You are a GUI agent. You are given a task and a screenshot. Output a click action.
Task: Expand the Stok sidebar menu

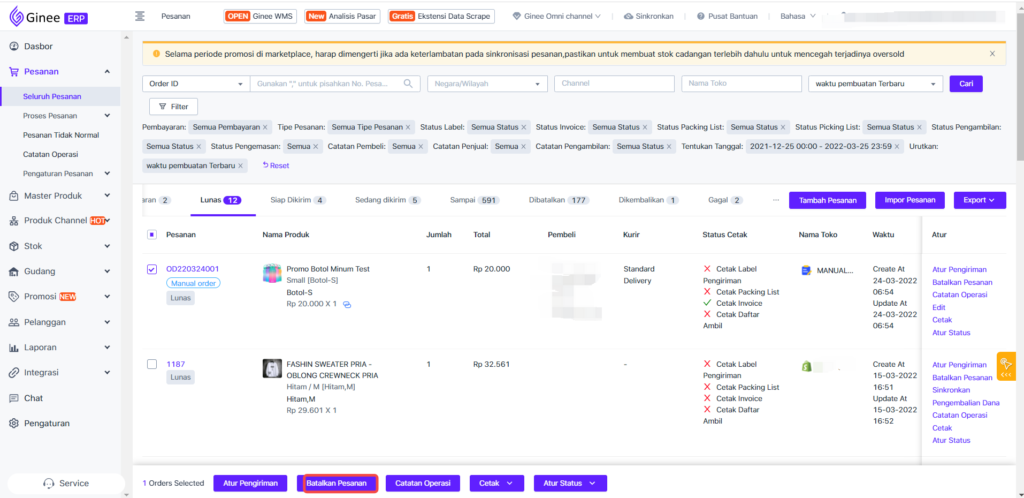107,246
